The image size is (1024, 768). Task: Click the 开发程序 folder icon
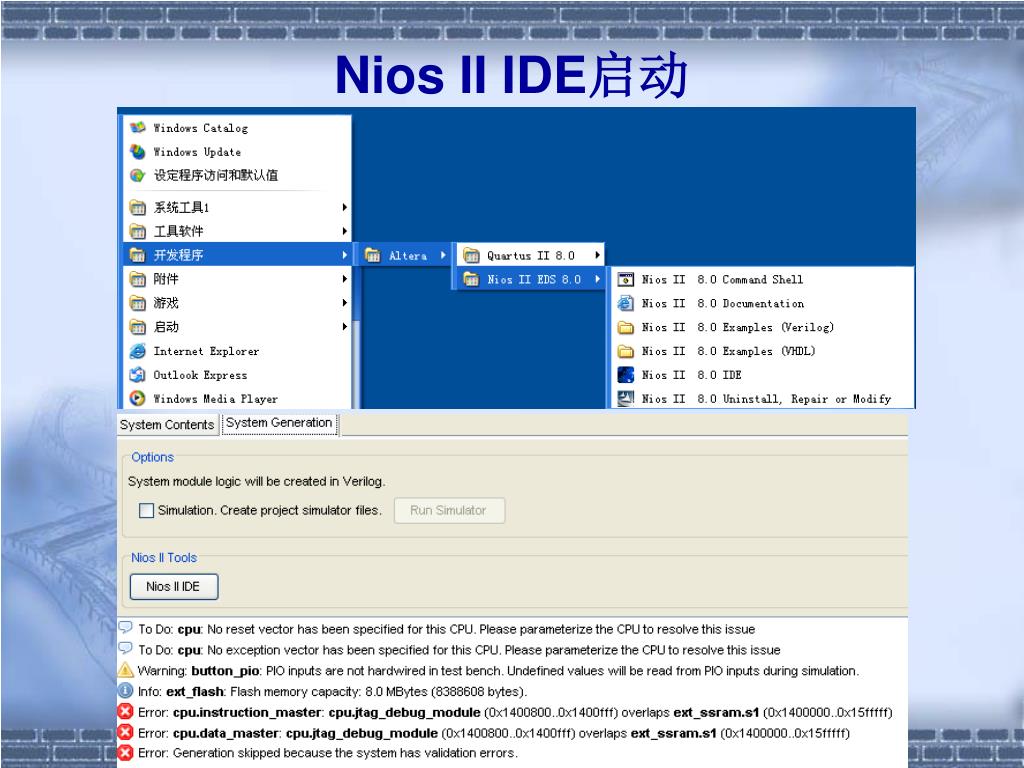pos(137,255)
